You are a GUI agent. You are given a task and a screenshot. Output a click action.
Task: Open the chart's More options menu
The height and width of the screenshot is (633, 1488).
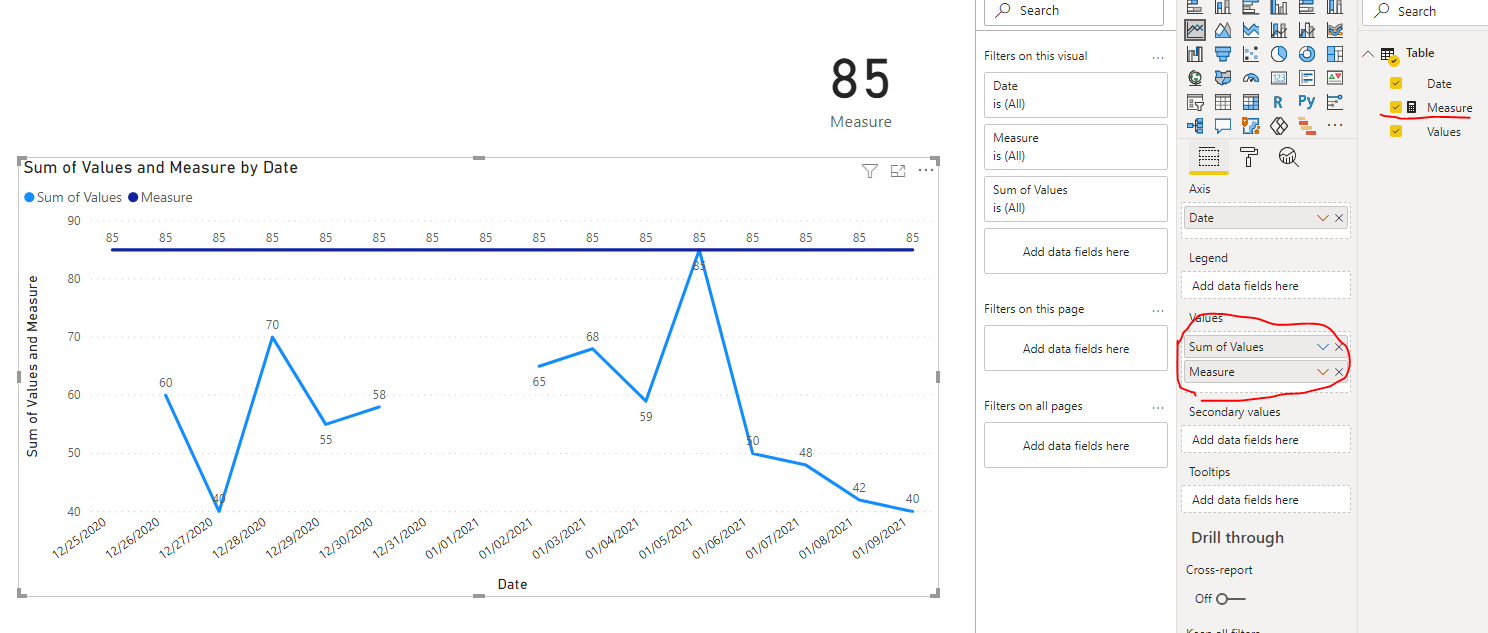[x=926, y=171]
